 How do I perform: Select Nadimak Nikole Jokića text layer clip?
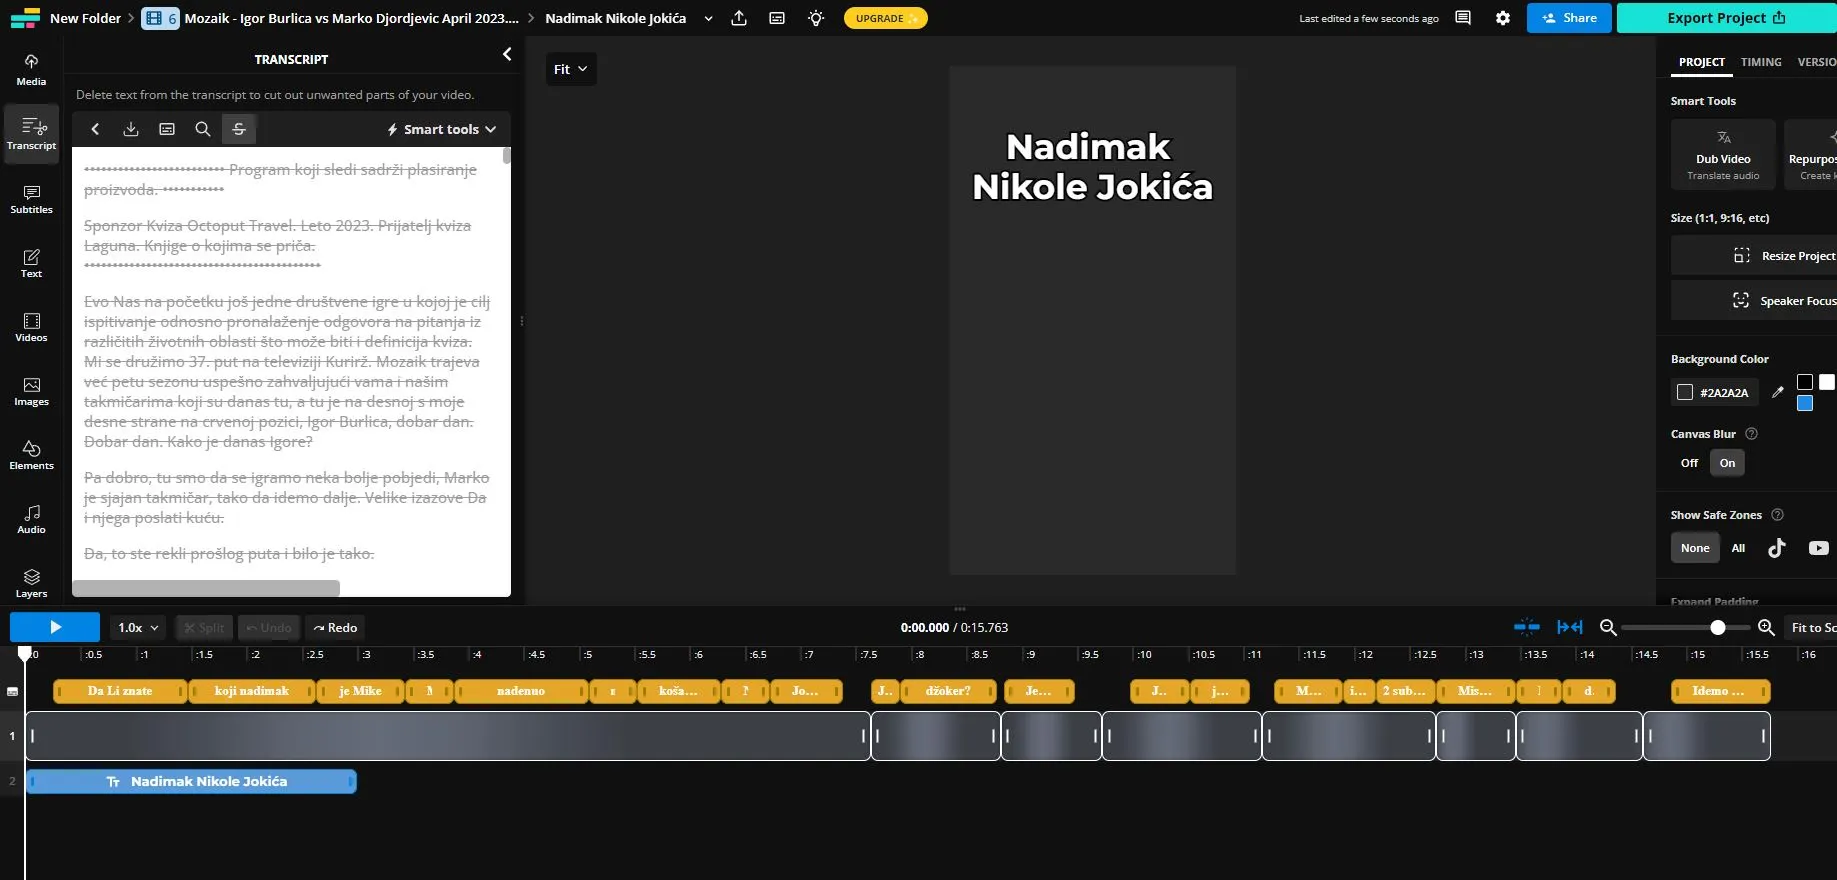(191, 781)
